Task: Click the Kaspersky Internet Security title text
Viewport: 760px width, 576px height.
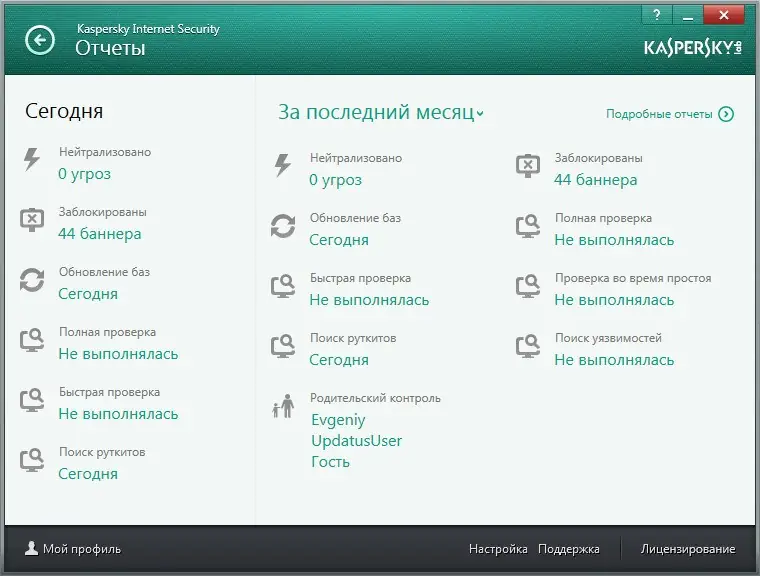Action: [148, 29]
